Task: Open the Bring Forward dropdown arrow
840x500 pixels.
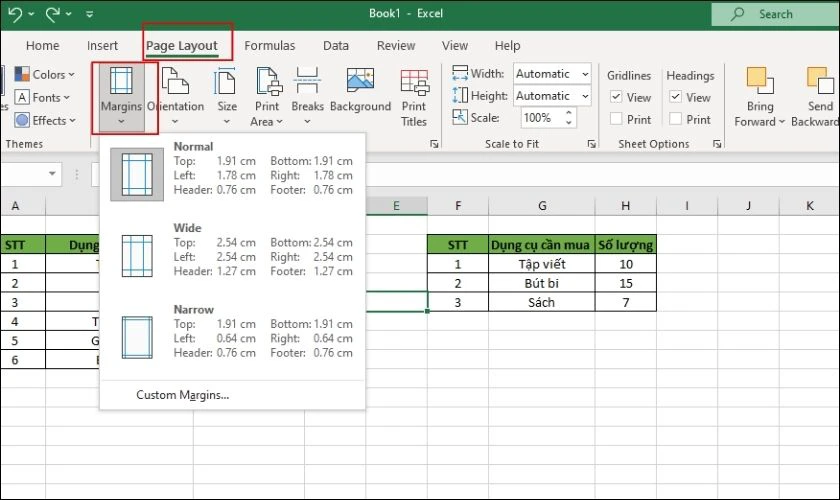Action: pyautogui.click(x=782, y=122)
